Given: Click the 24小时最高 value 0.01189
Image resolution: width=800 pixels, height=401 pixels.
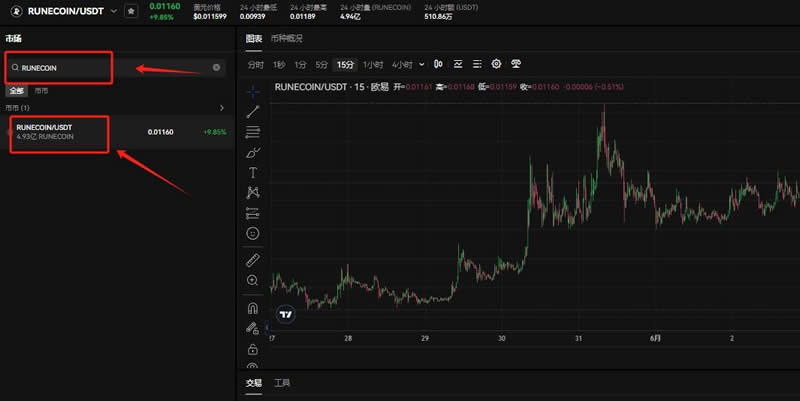Looking at the screenshot, I should coord(303,16).
